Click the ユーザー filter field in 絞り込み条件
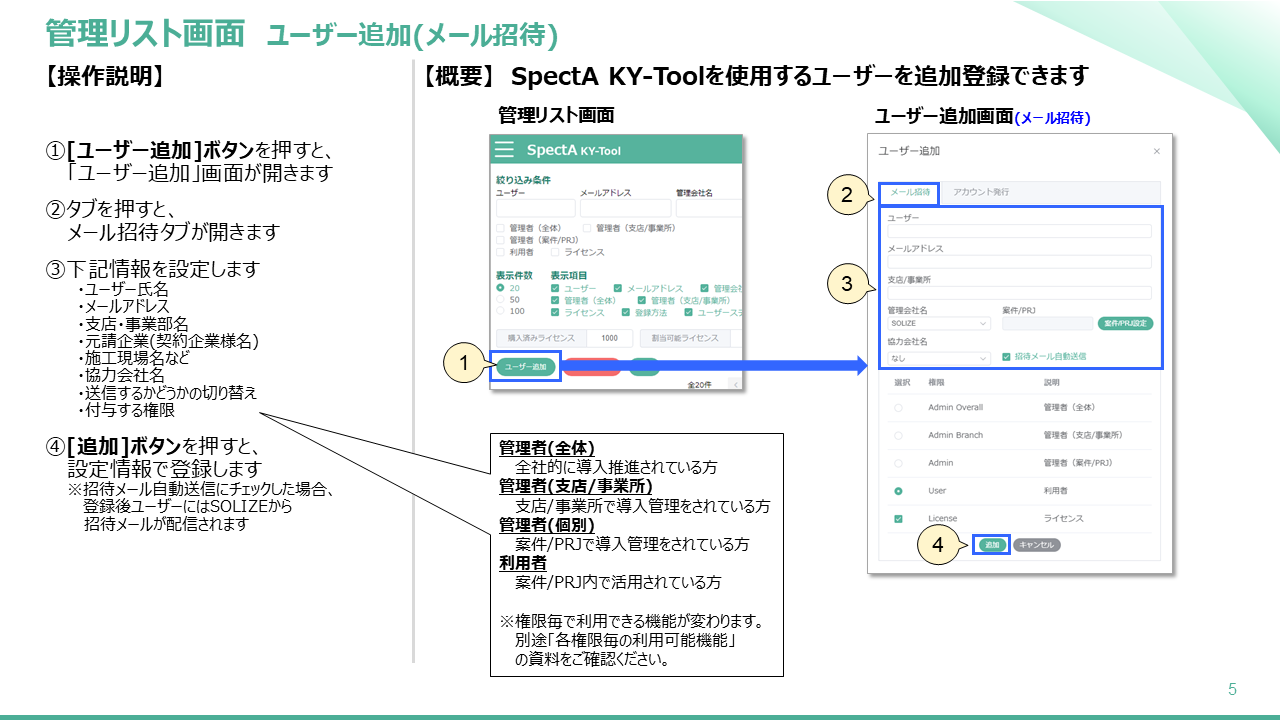1280x720 pixels. (536, 208)
